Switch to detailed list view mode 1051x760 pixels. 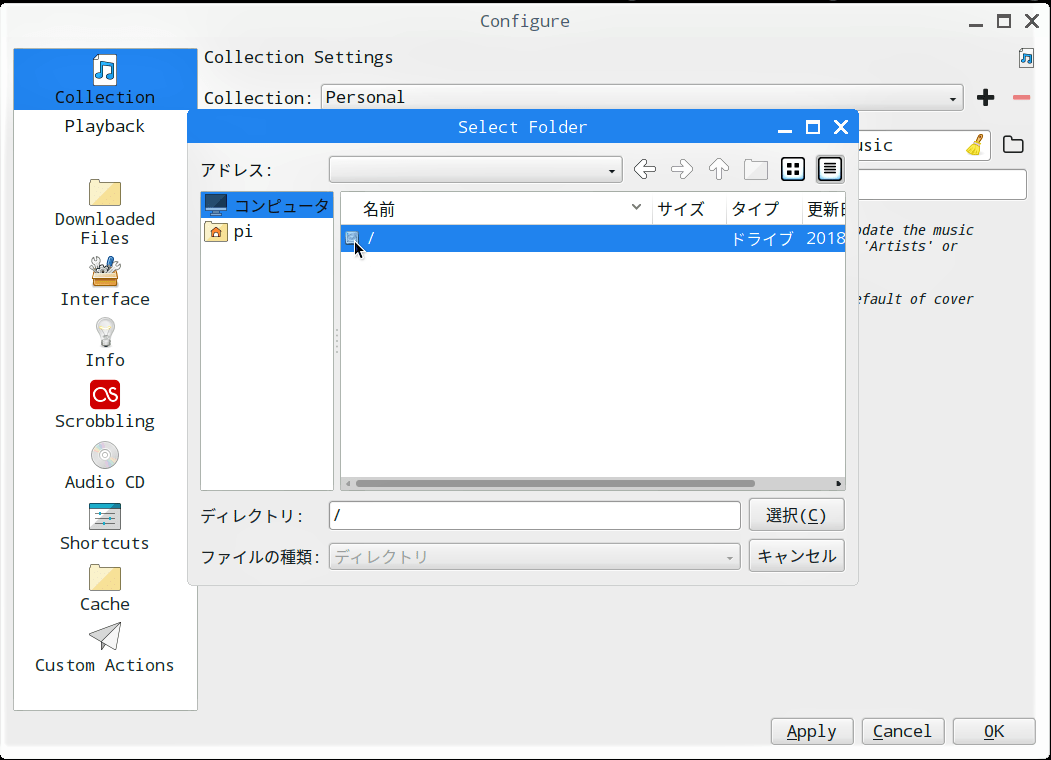tap(829, 169)
